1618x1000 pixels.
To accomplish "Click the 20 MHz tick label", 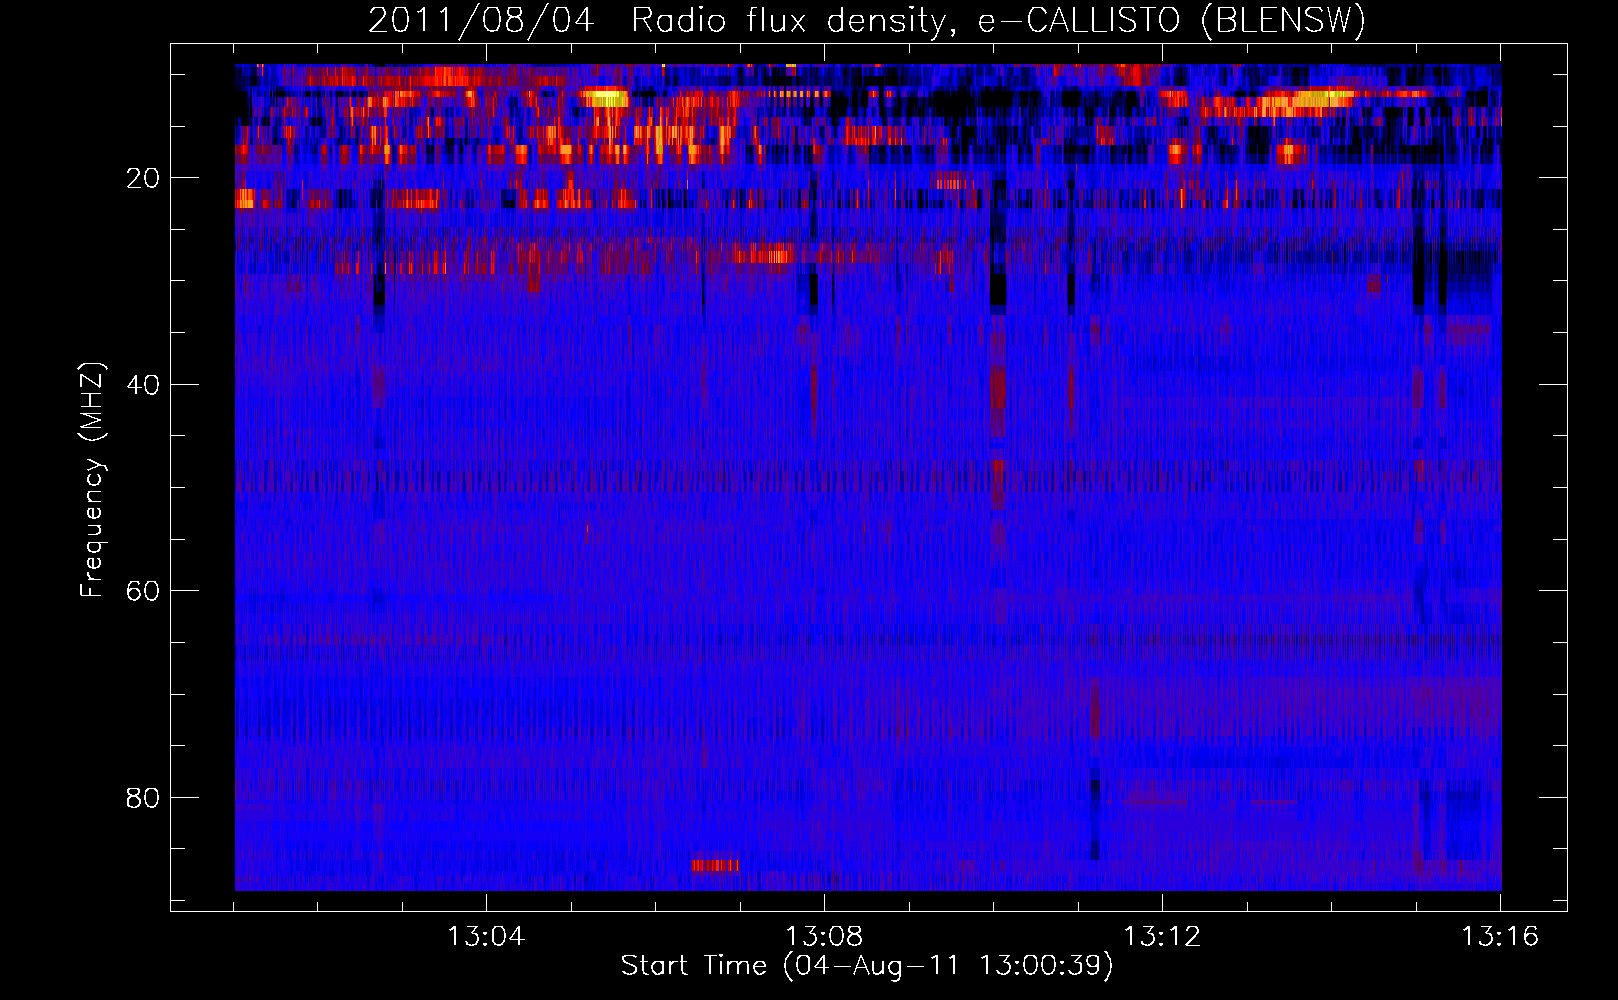I will click(143, 178).
